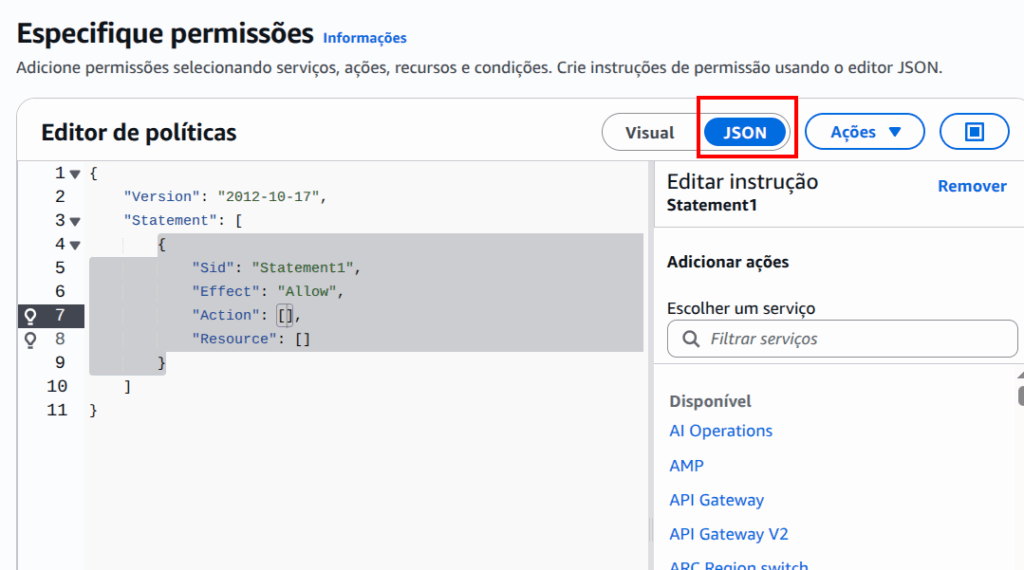Click the Remover link for Statement1
This screenshot has height=570, width=1024.
click(972, 186)
